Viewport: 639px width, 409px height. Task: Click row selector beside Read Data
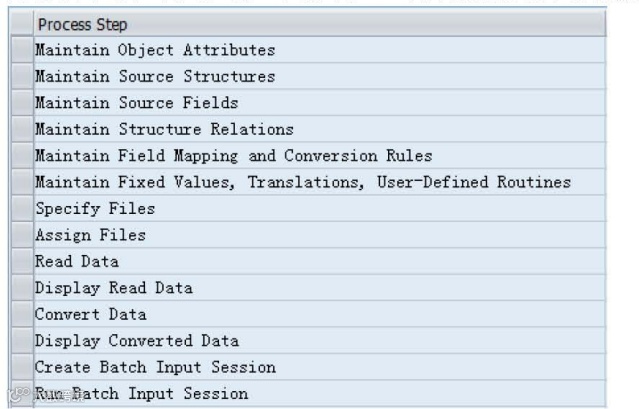pyautogui.click(x=21, y=262)
